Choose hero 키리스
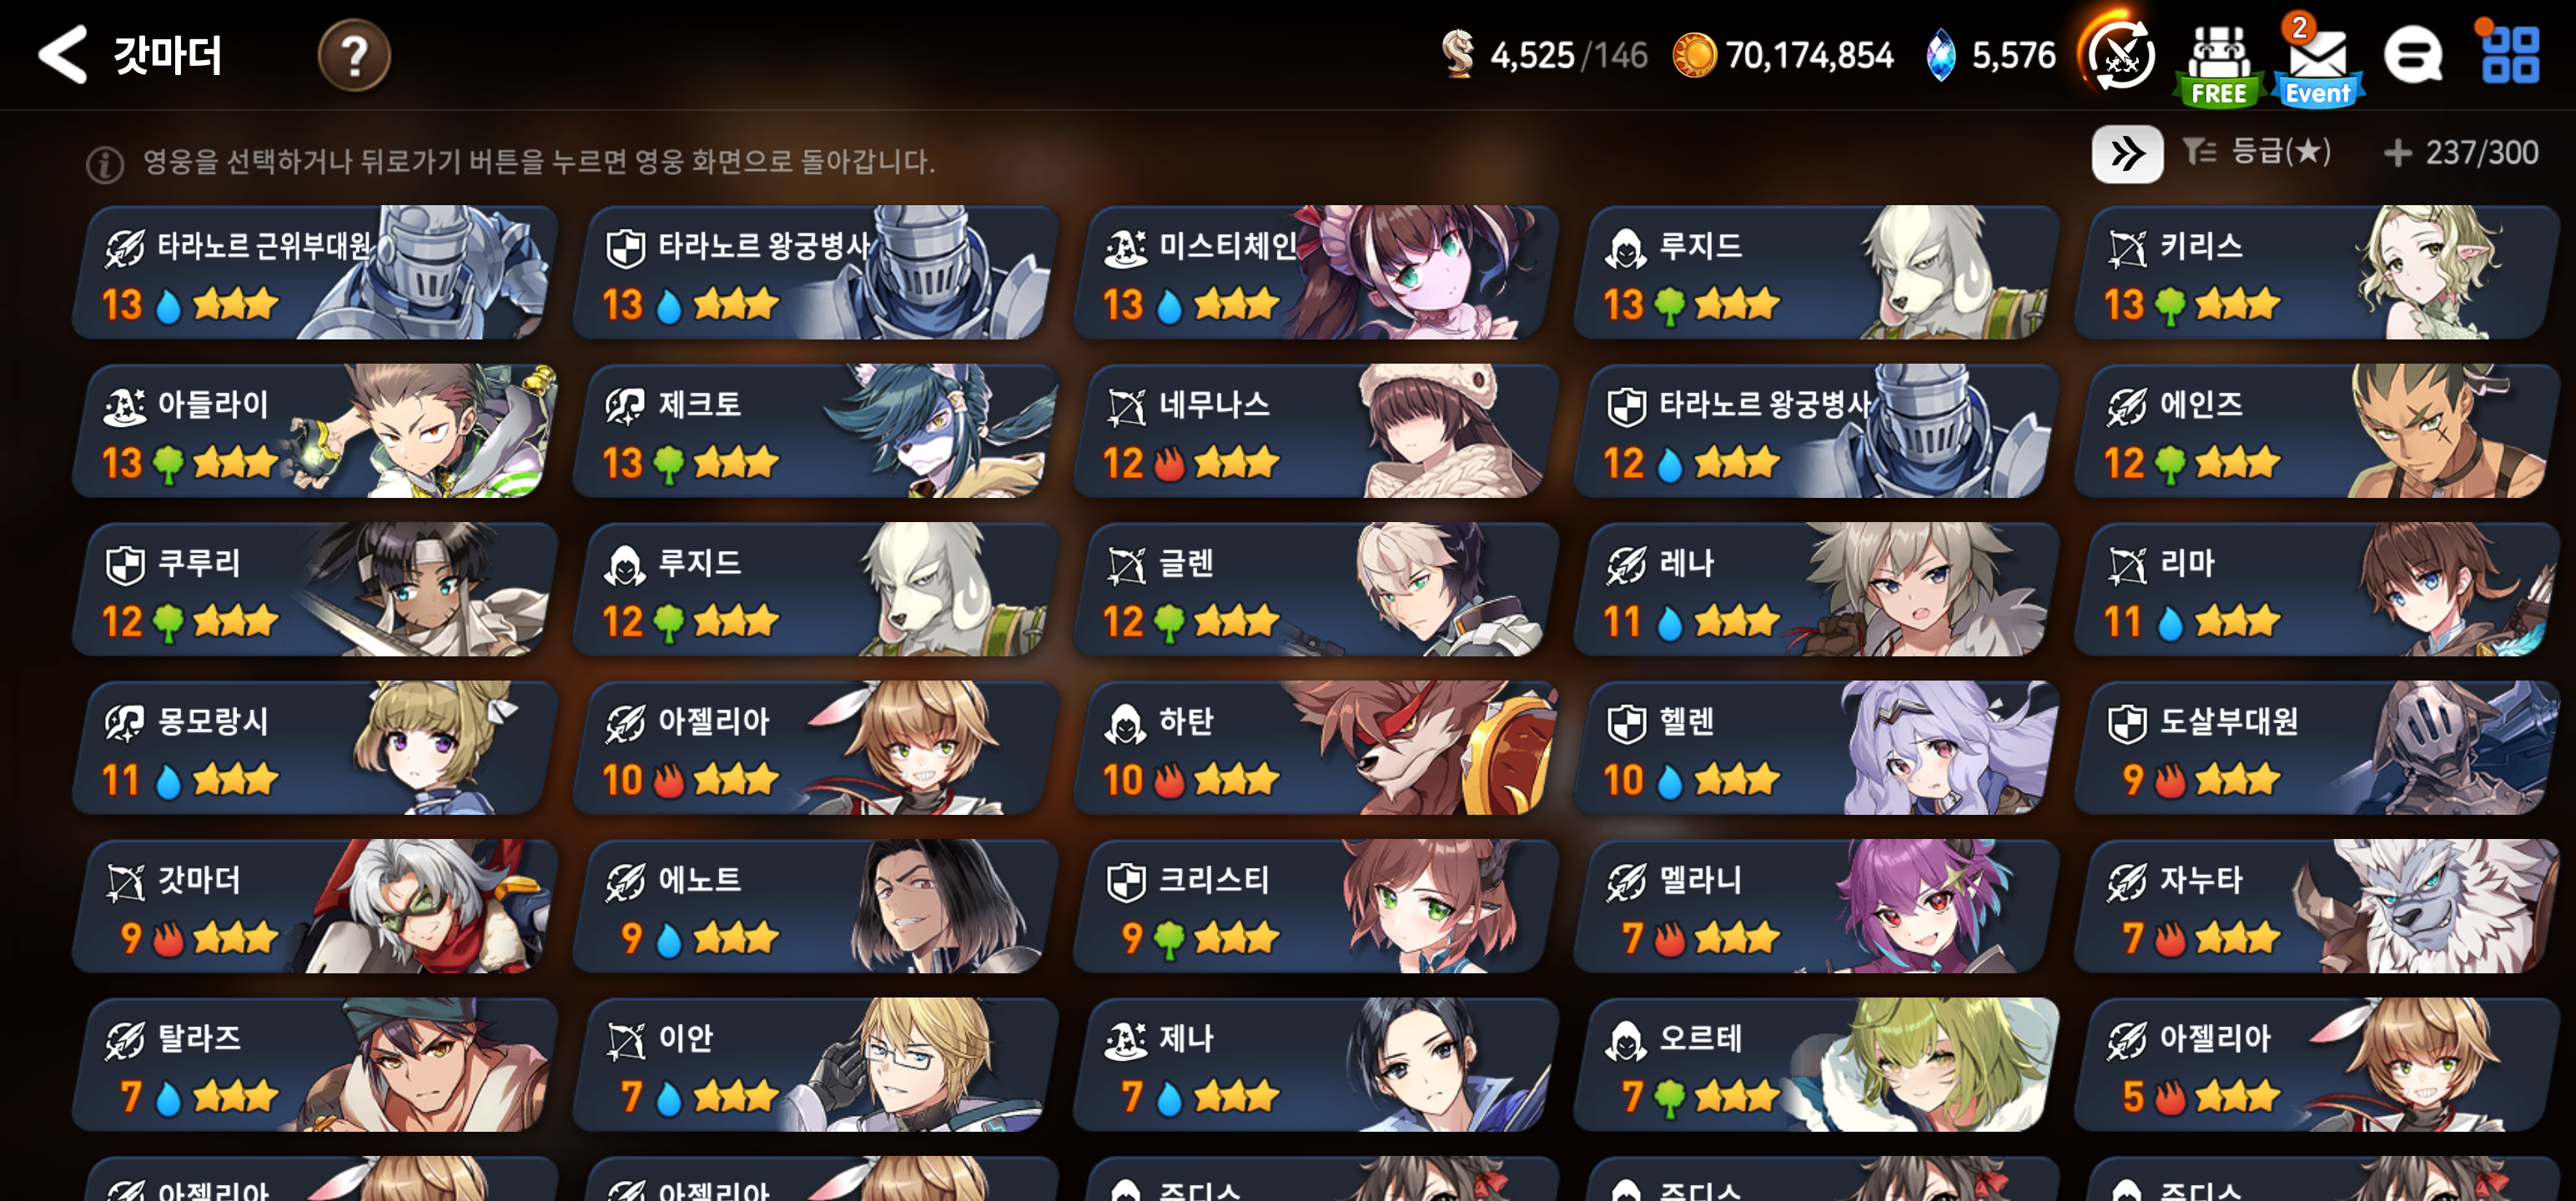2576x1201 pixels. (2316, 272)
